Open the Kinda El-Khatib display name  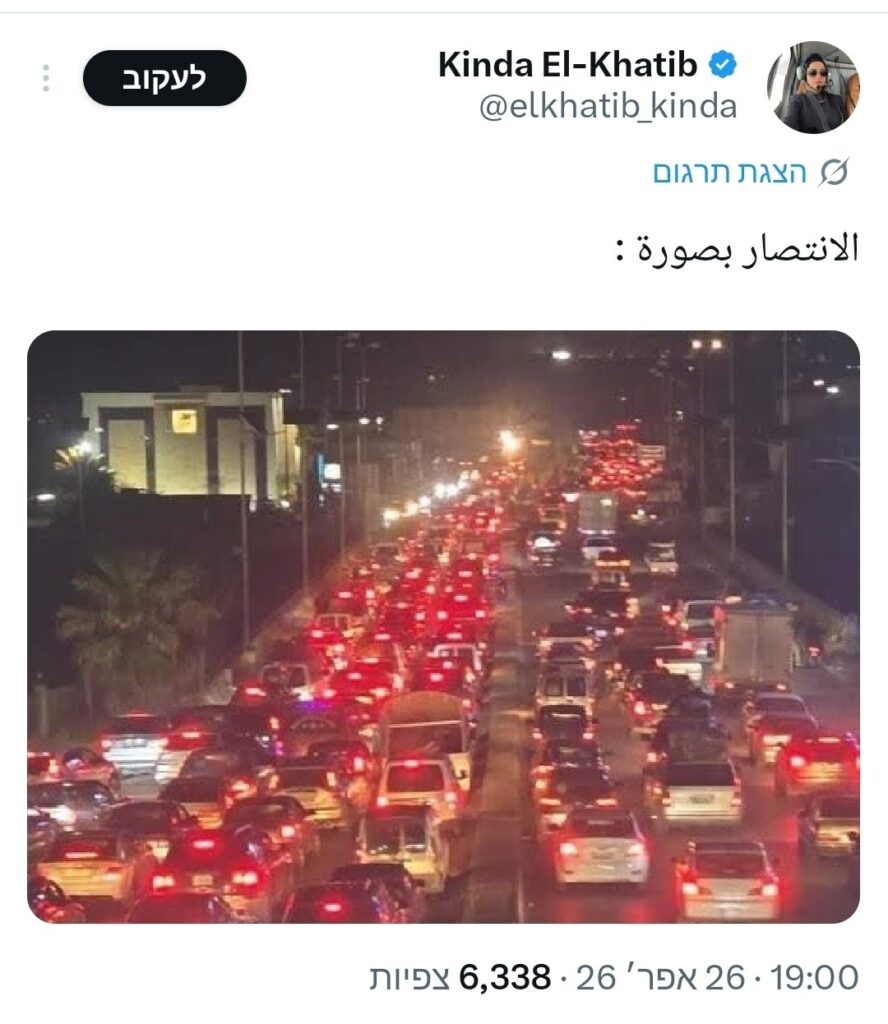pos(567,65)
